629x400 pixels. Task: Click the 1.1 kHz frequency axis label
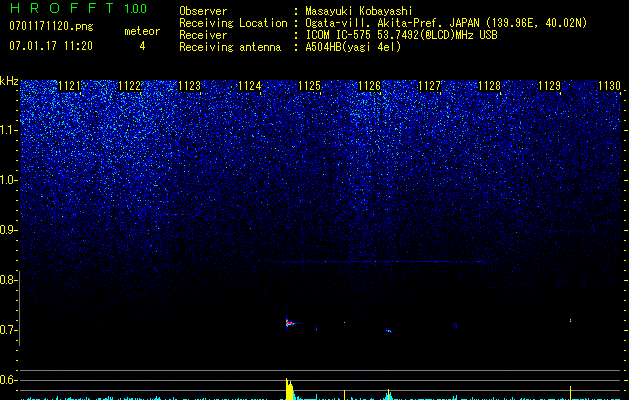[x=8, y=130]
